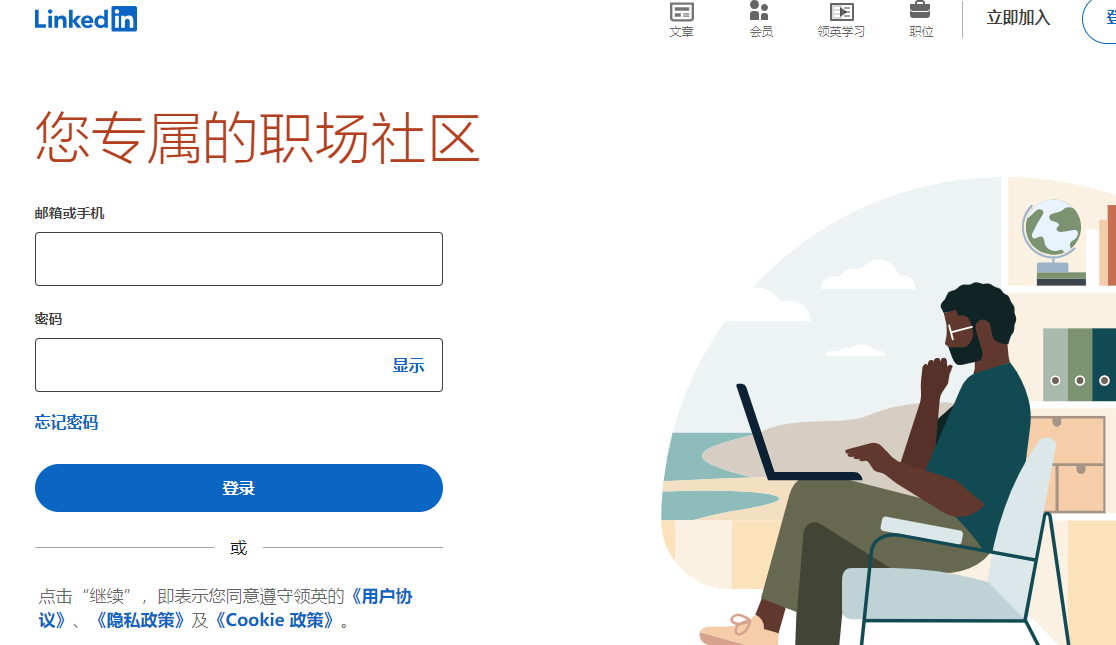
Task: Click 立即加入 to join now
Action: point(1018,18)
